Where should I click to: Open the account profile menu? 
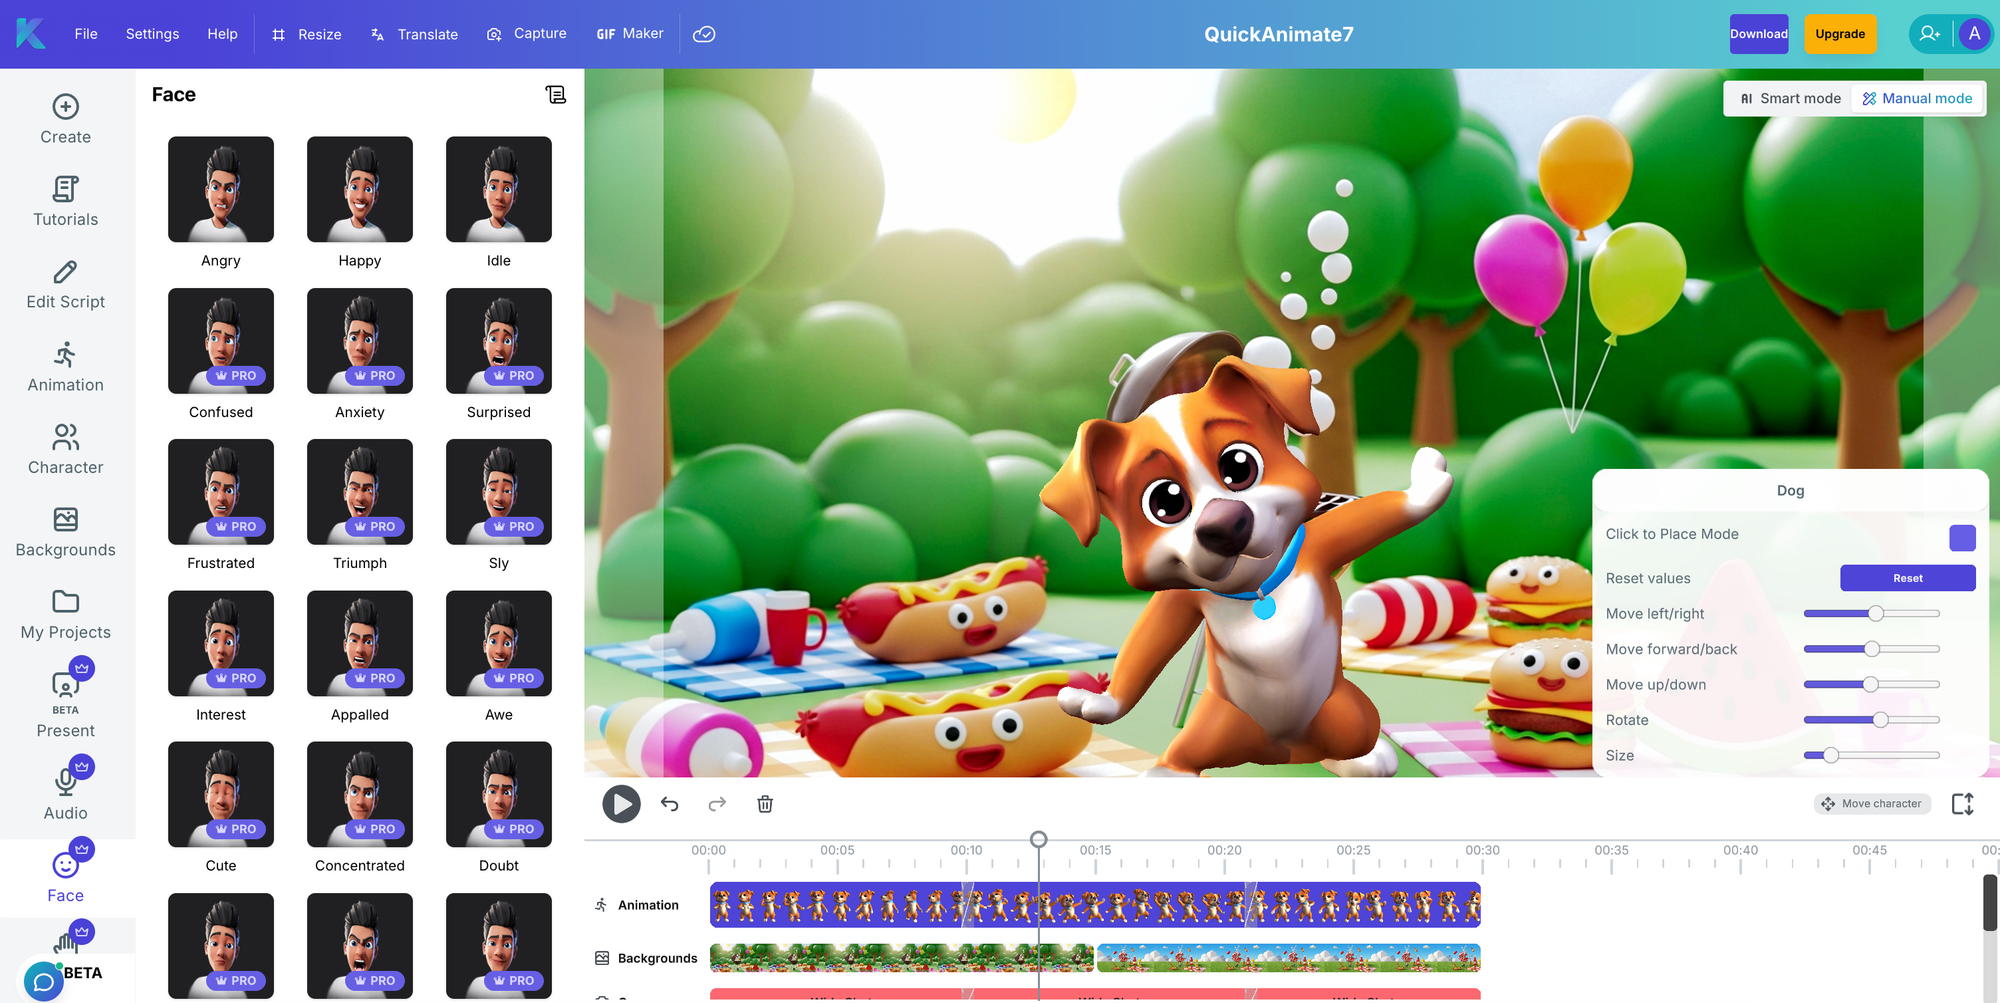point(1974,33)
